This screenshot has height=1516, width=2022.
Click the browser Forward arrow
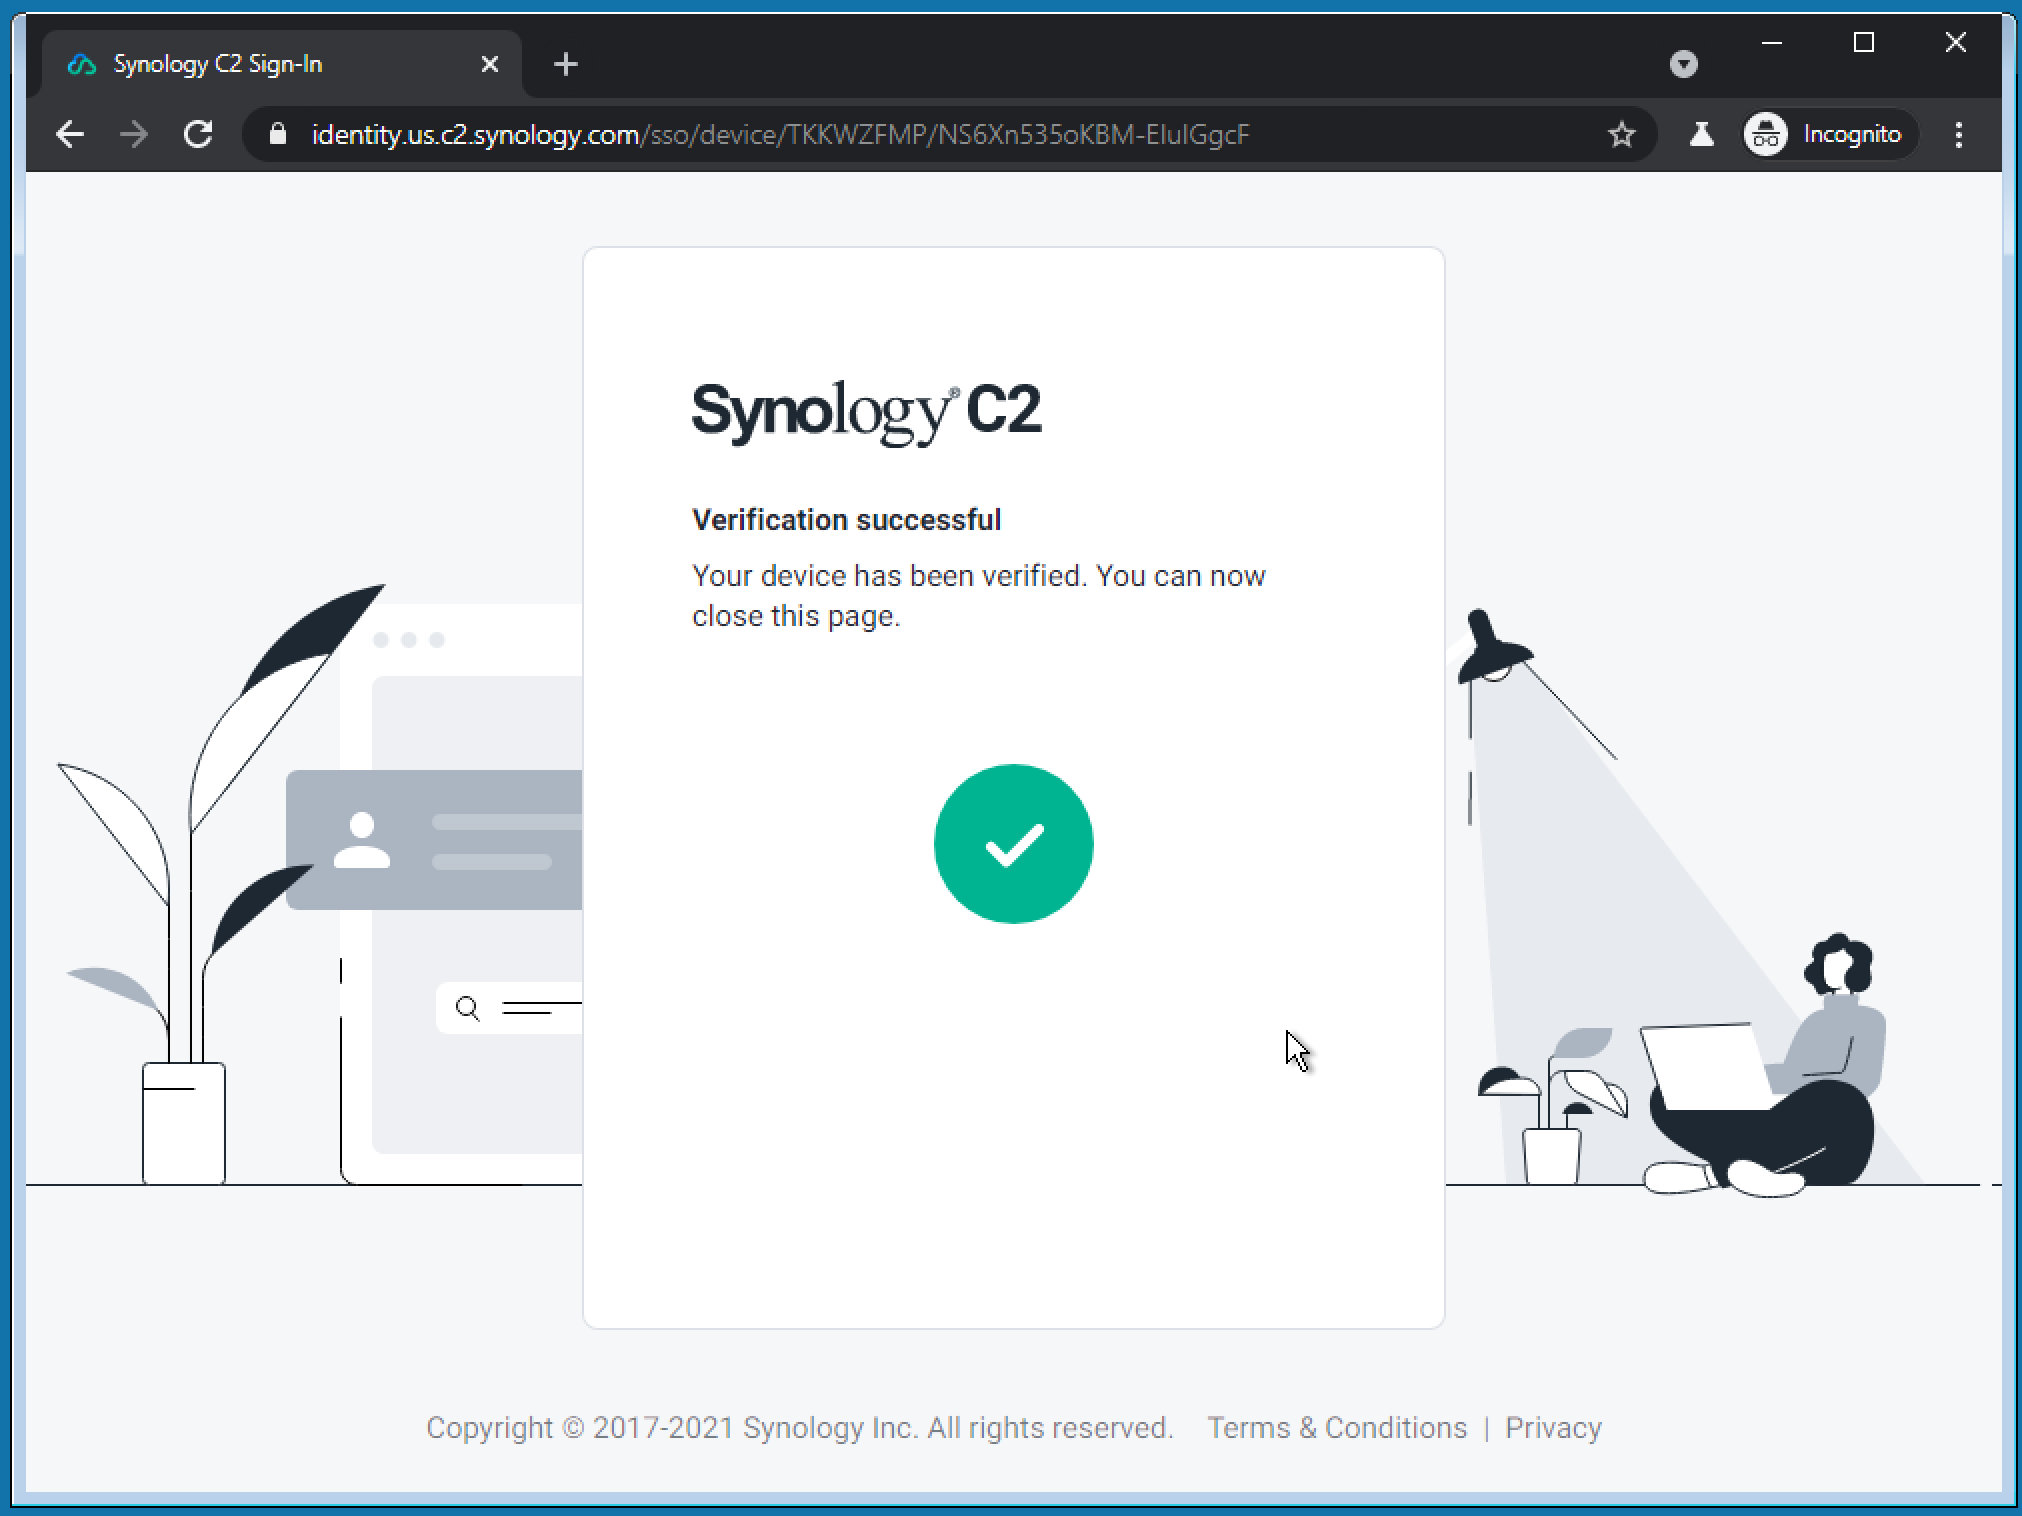coord(133,134)
